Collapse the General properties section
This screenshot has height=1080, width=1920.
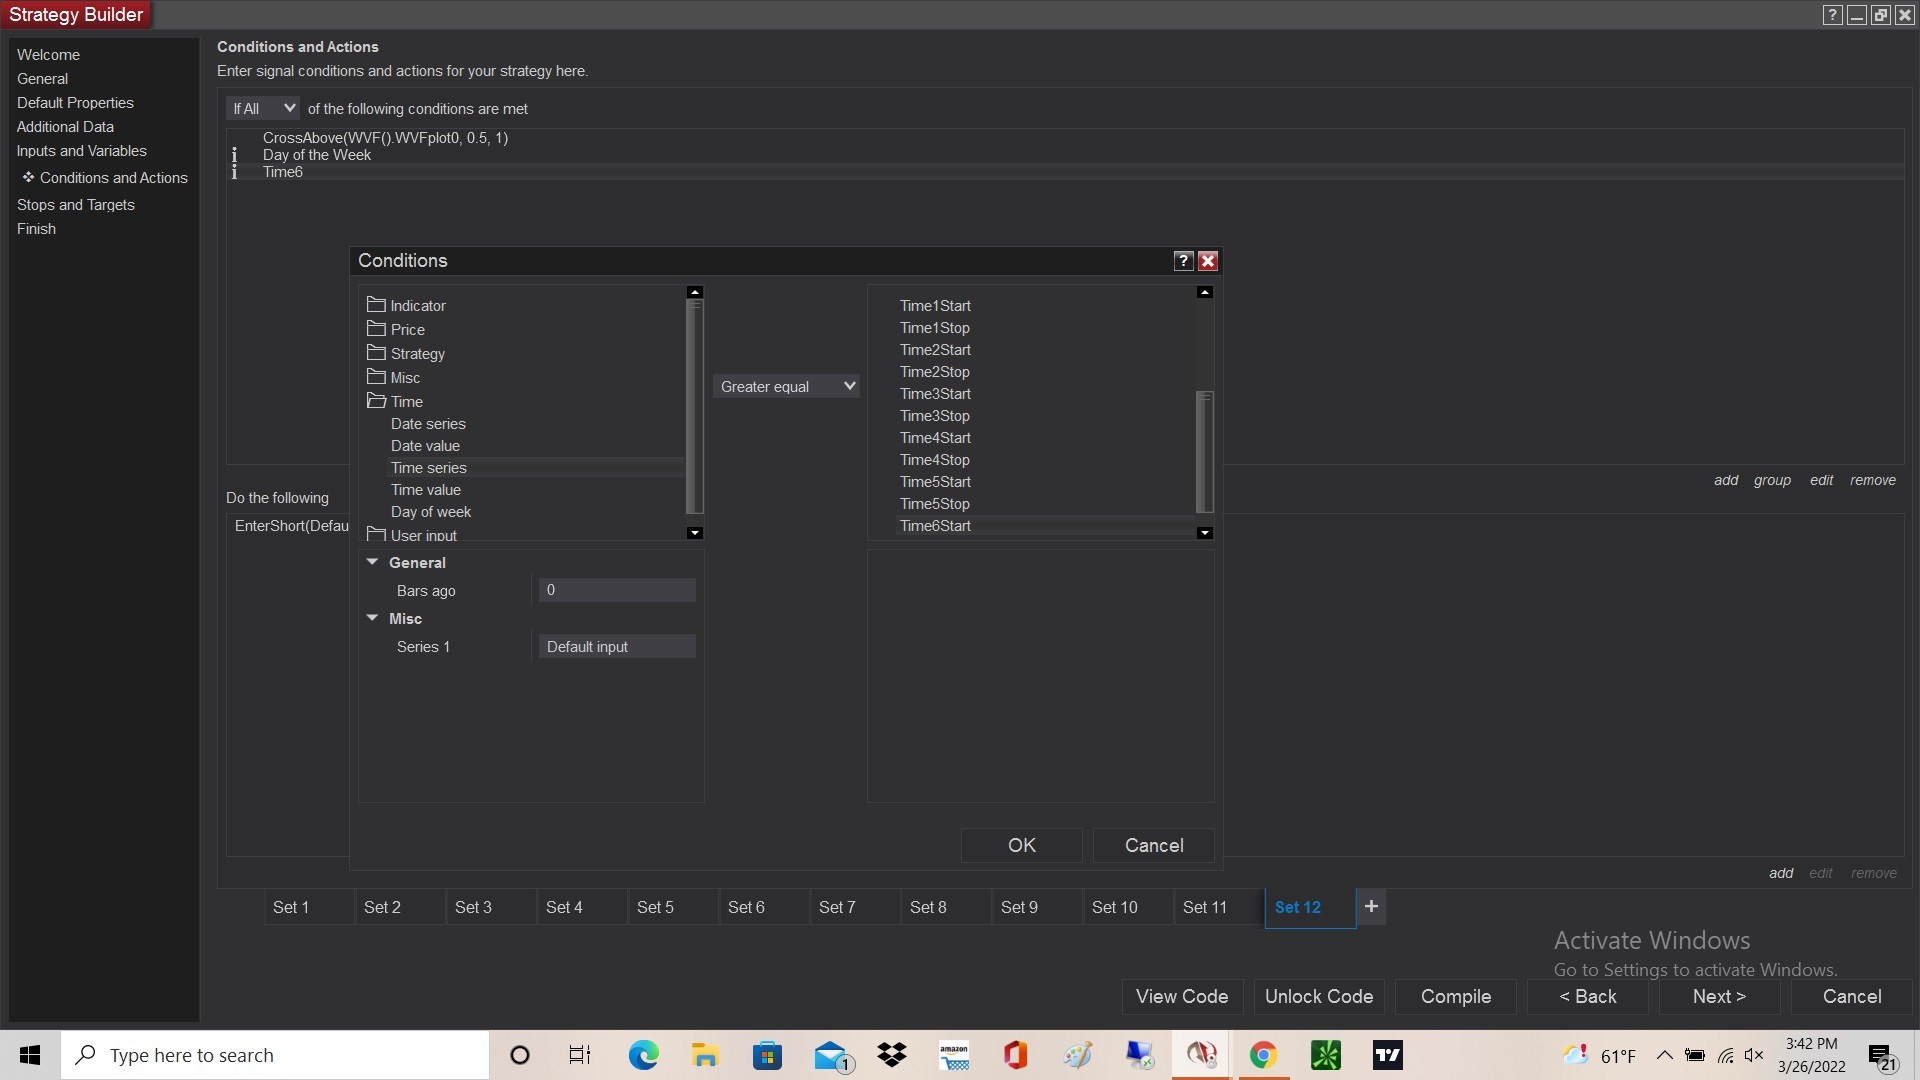372,562
